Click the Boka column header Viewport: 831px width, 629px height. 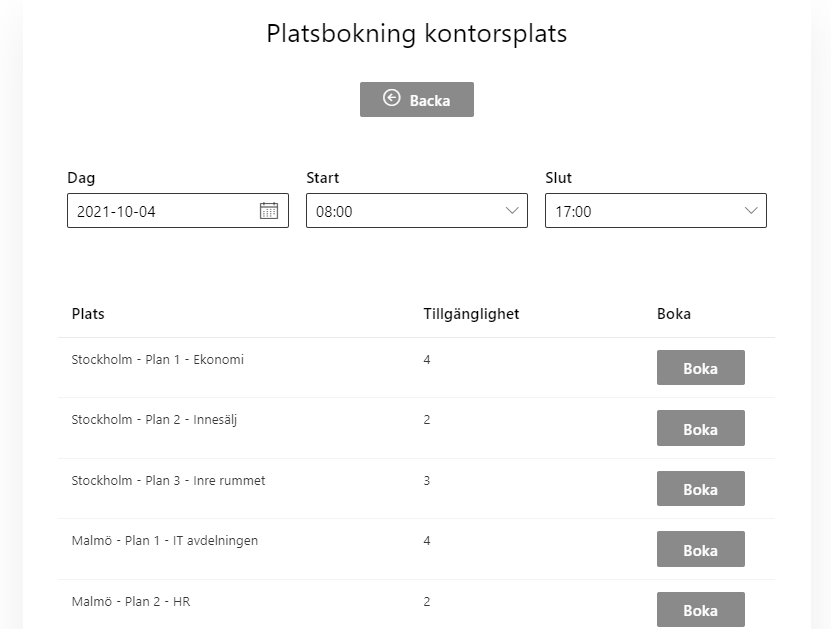coord(674,314)
